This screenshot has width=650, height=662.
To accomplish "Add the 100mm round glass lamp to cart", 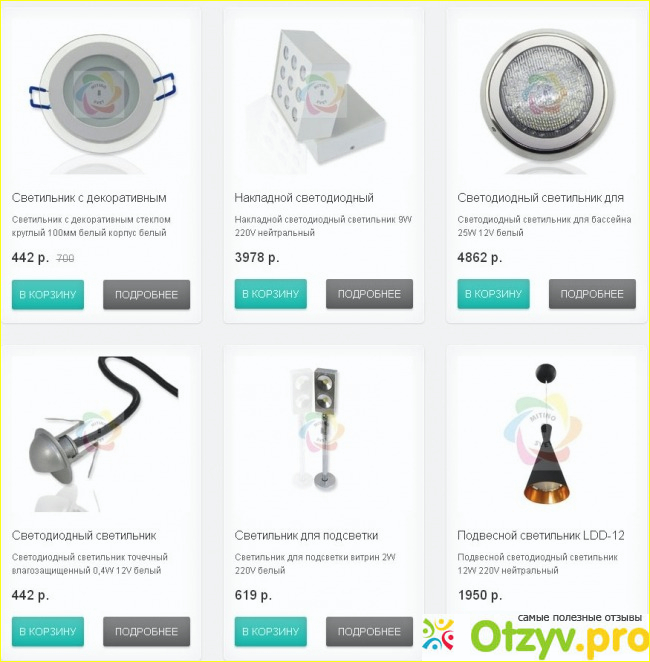I will 48,295.
